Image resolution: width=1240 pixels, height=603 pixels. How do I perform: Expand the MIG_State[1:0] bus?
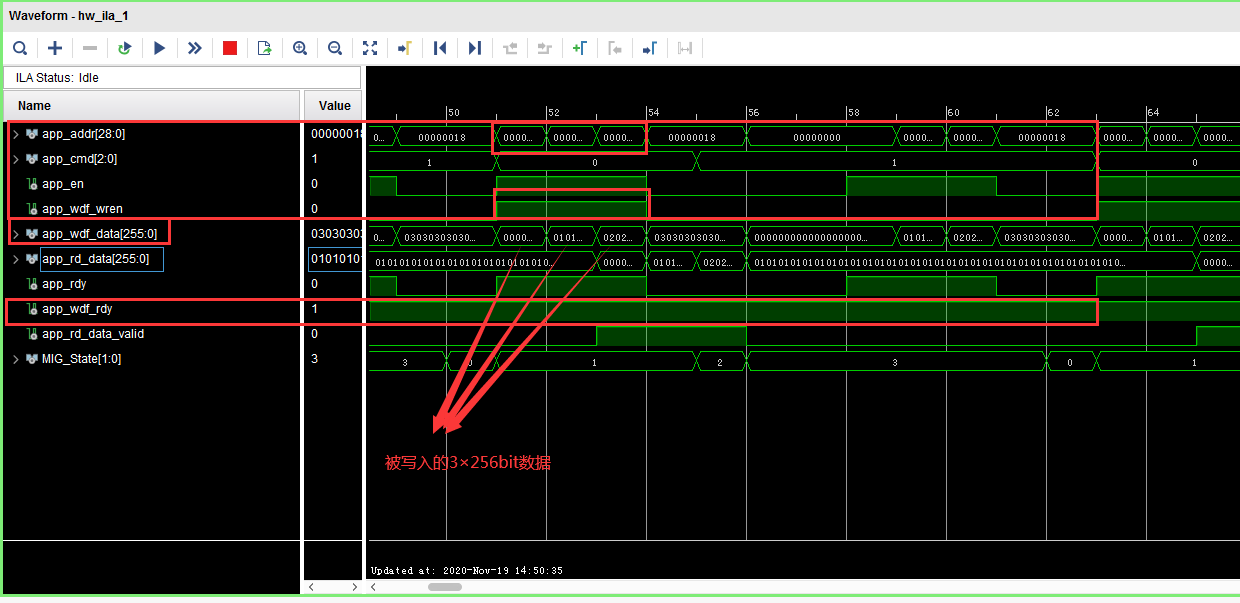pos(15,359)
